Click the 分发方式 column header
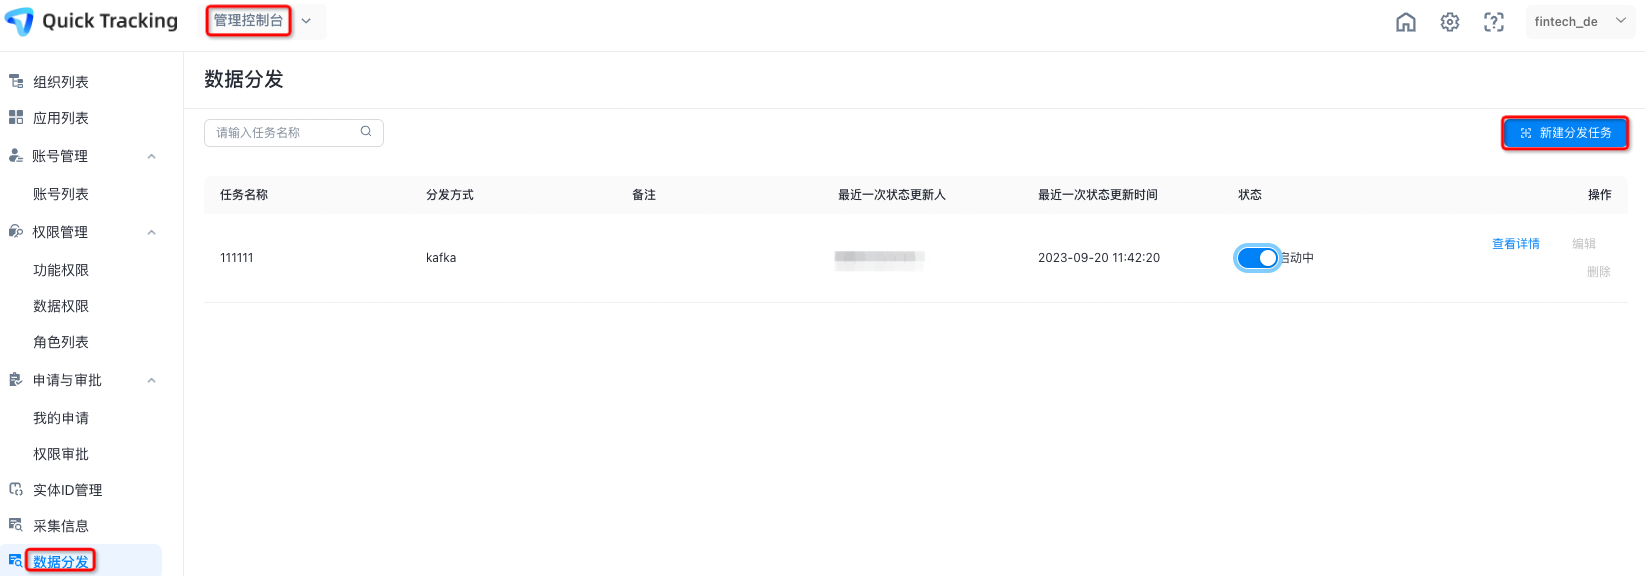This screenshot has width=1645, height=576. click(450, 195)
